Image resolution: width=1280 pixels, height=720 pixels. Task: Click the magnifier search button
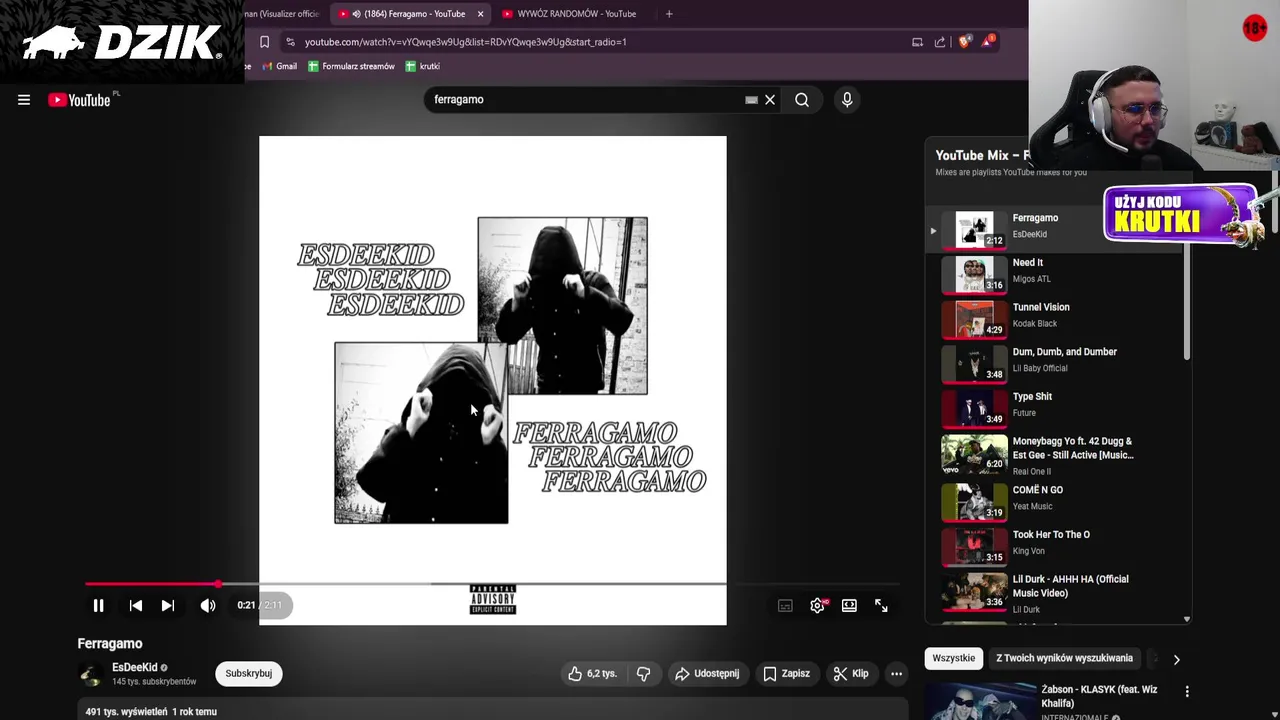[x=802, y=100]
